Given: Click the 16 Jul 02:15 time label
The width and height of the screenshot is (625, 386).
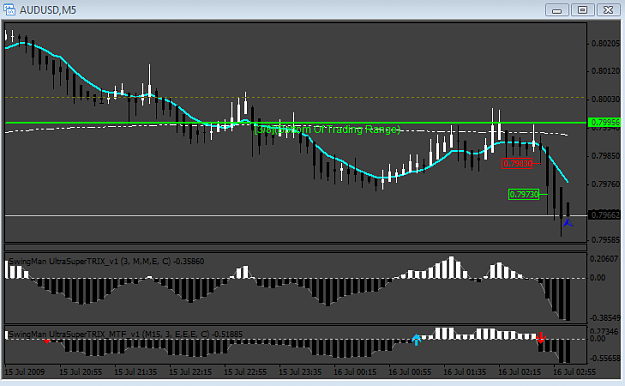Looking at the screenshot, I should point(520,372).
